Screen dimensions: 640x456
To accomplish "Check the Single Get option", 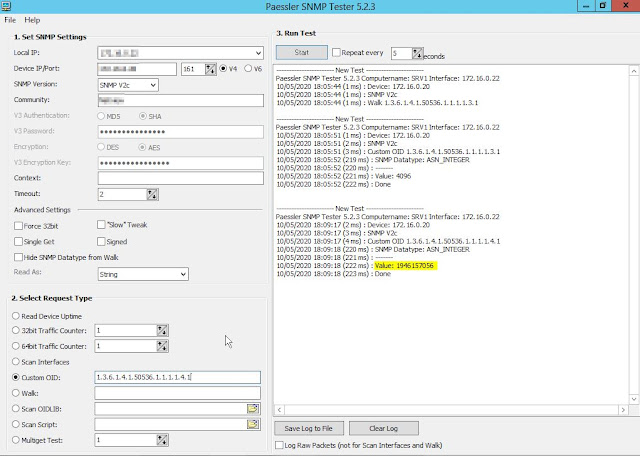I will point(18,242).
